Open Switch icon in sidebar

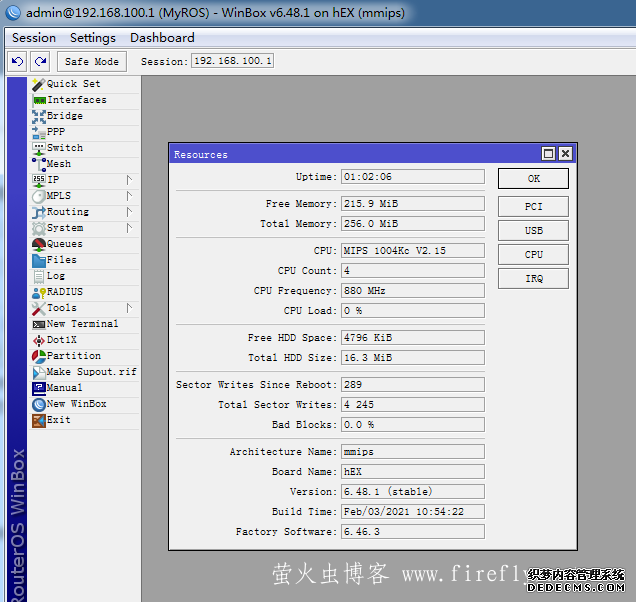(x=39, y=148)
